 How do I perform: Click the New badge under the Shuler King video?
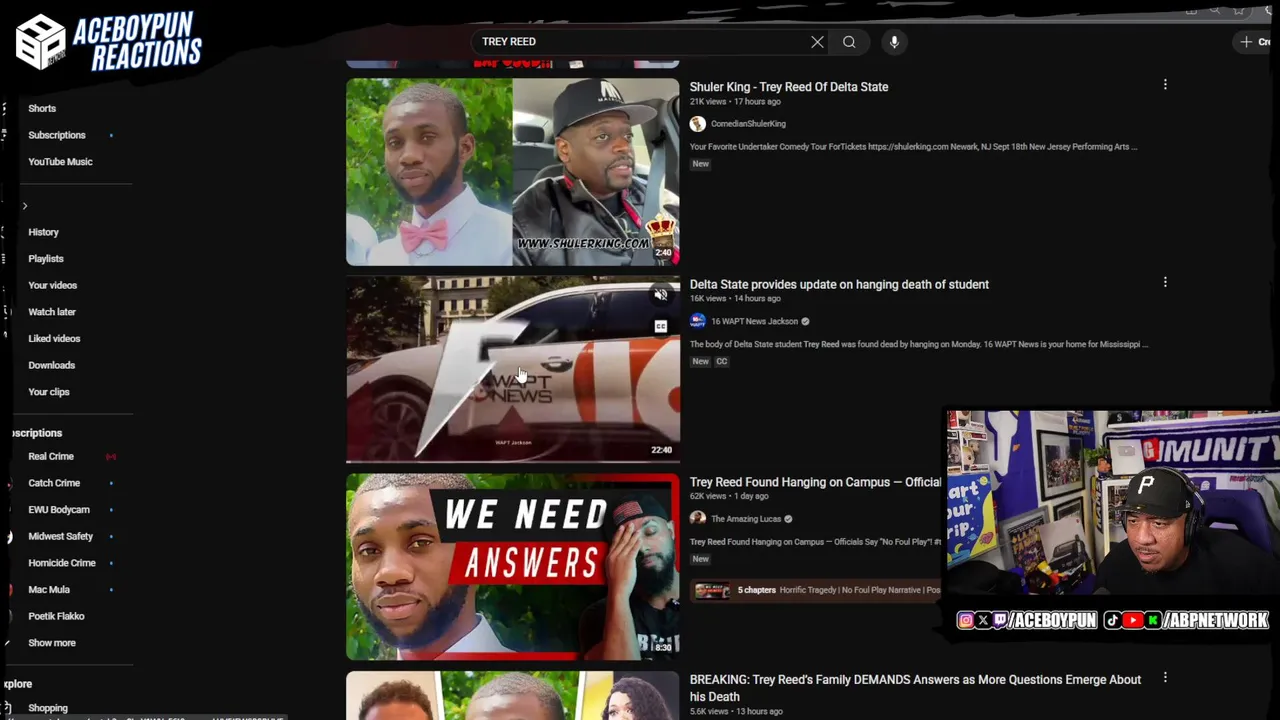click(x=700, y=164)
